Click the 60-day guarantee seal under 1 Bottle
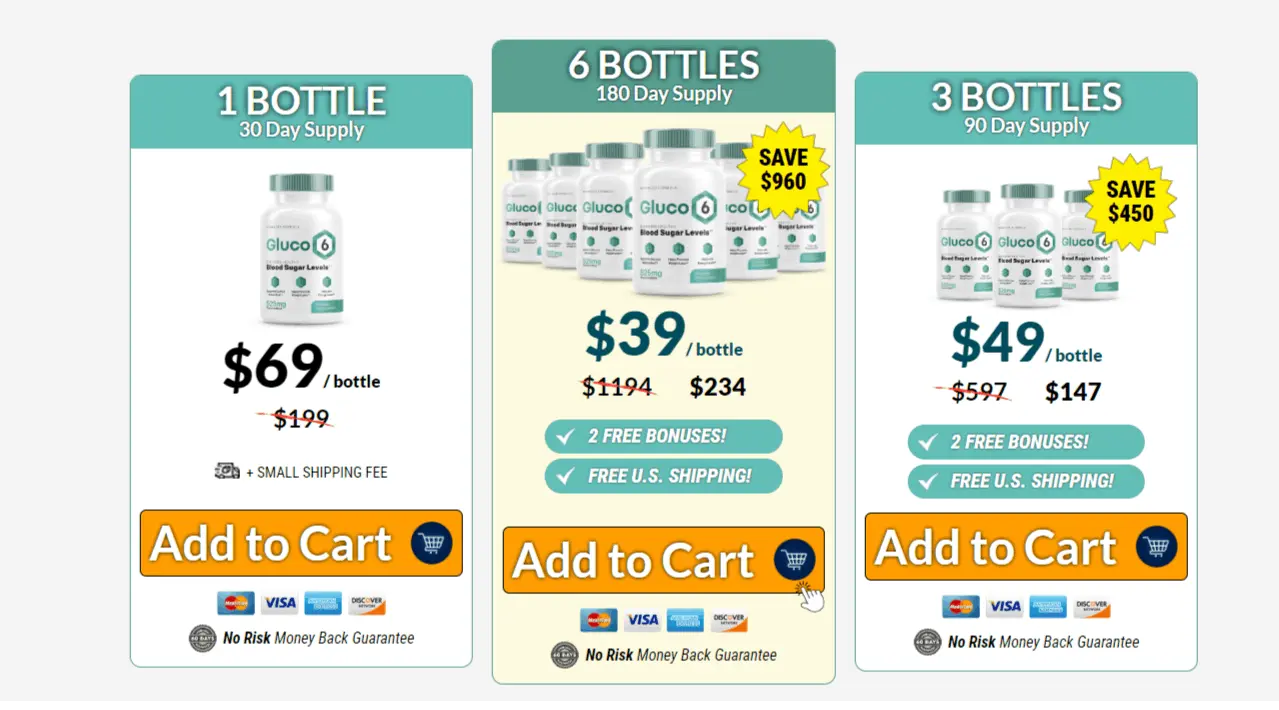 tap(203, 638)
